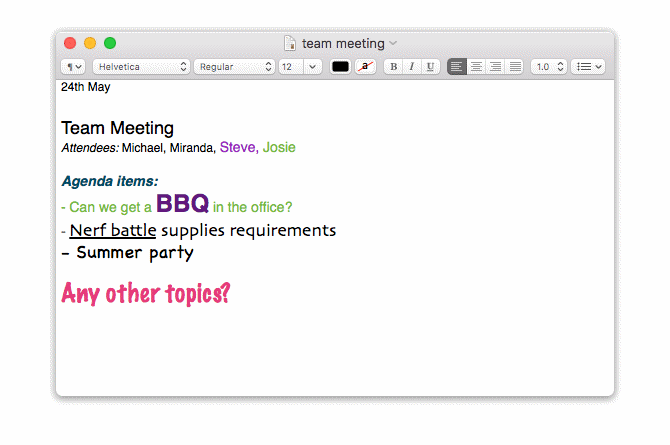Place cursor in the 'Any other topics?' line
670x445 pixels.
point(146,293)
